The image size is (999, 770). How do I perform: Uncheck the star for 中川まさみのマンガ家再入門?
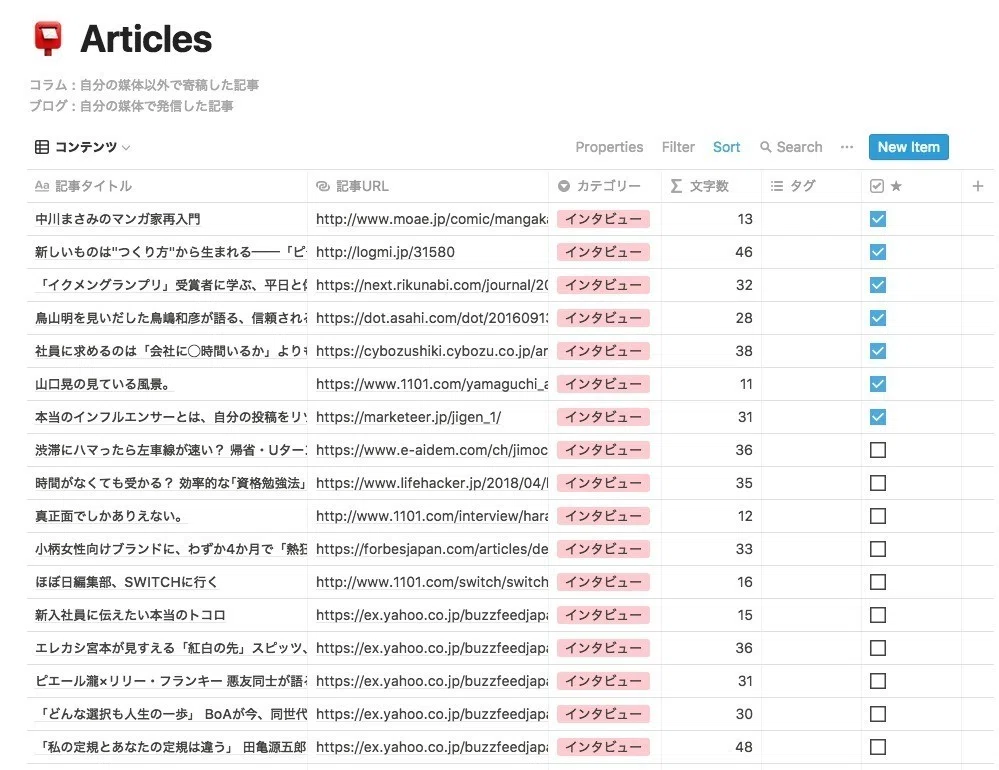click(877, 219)
